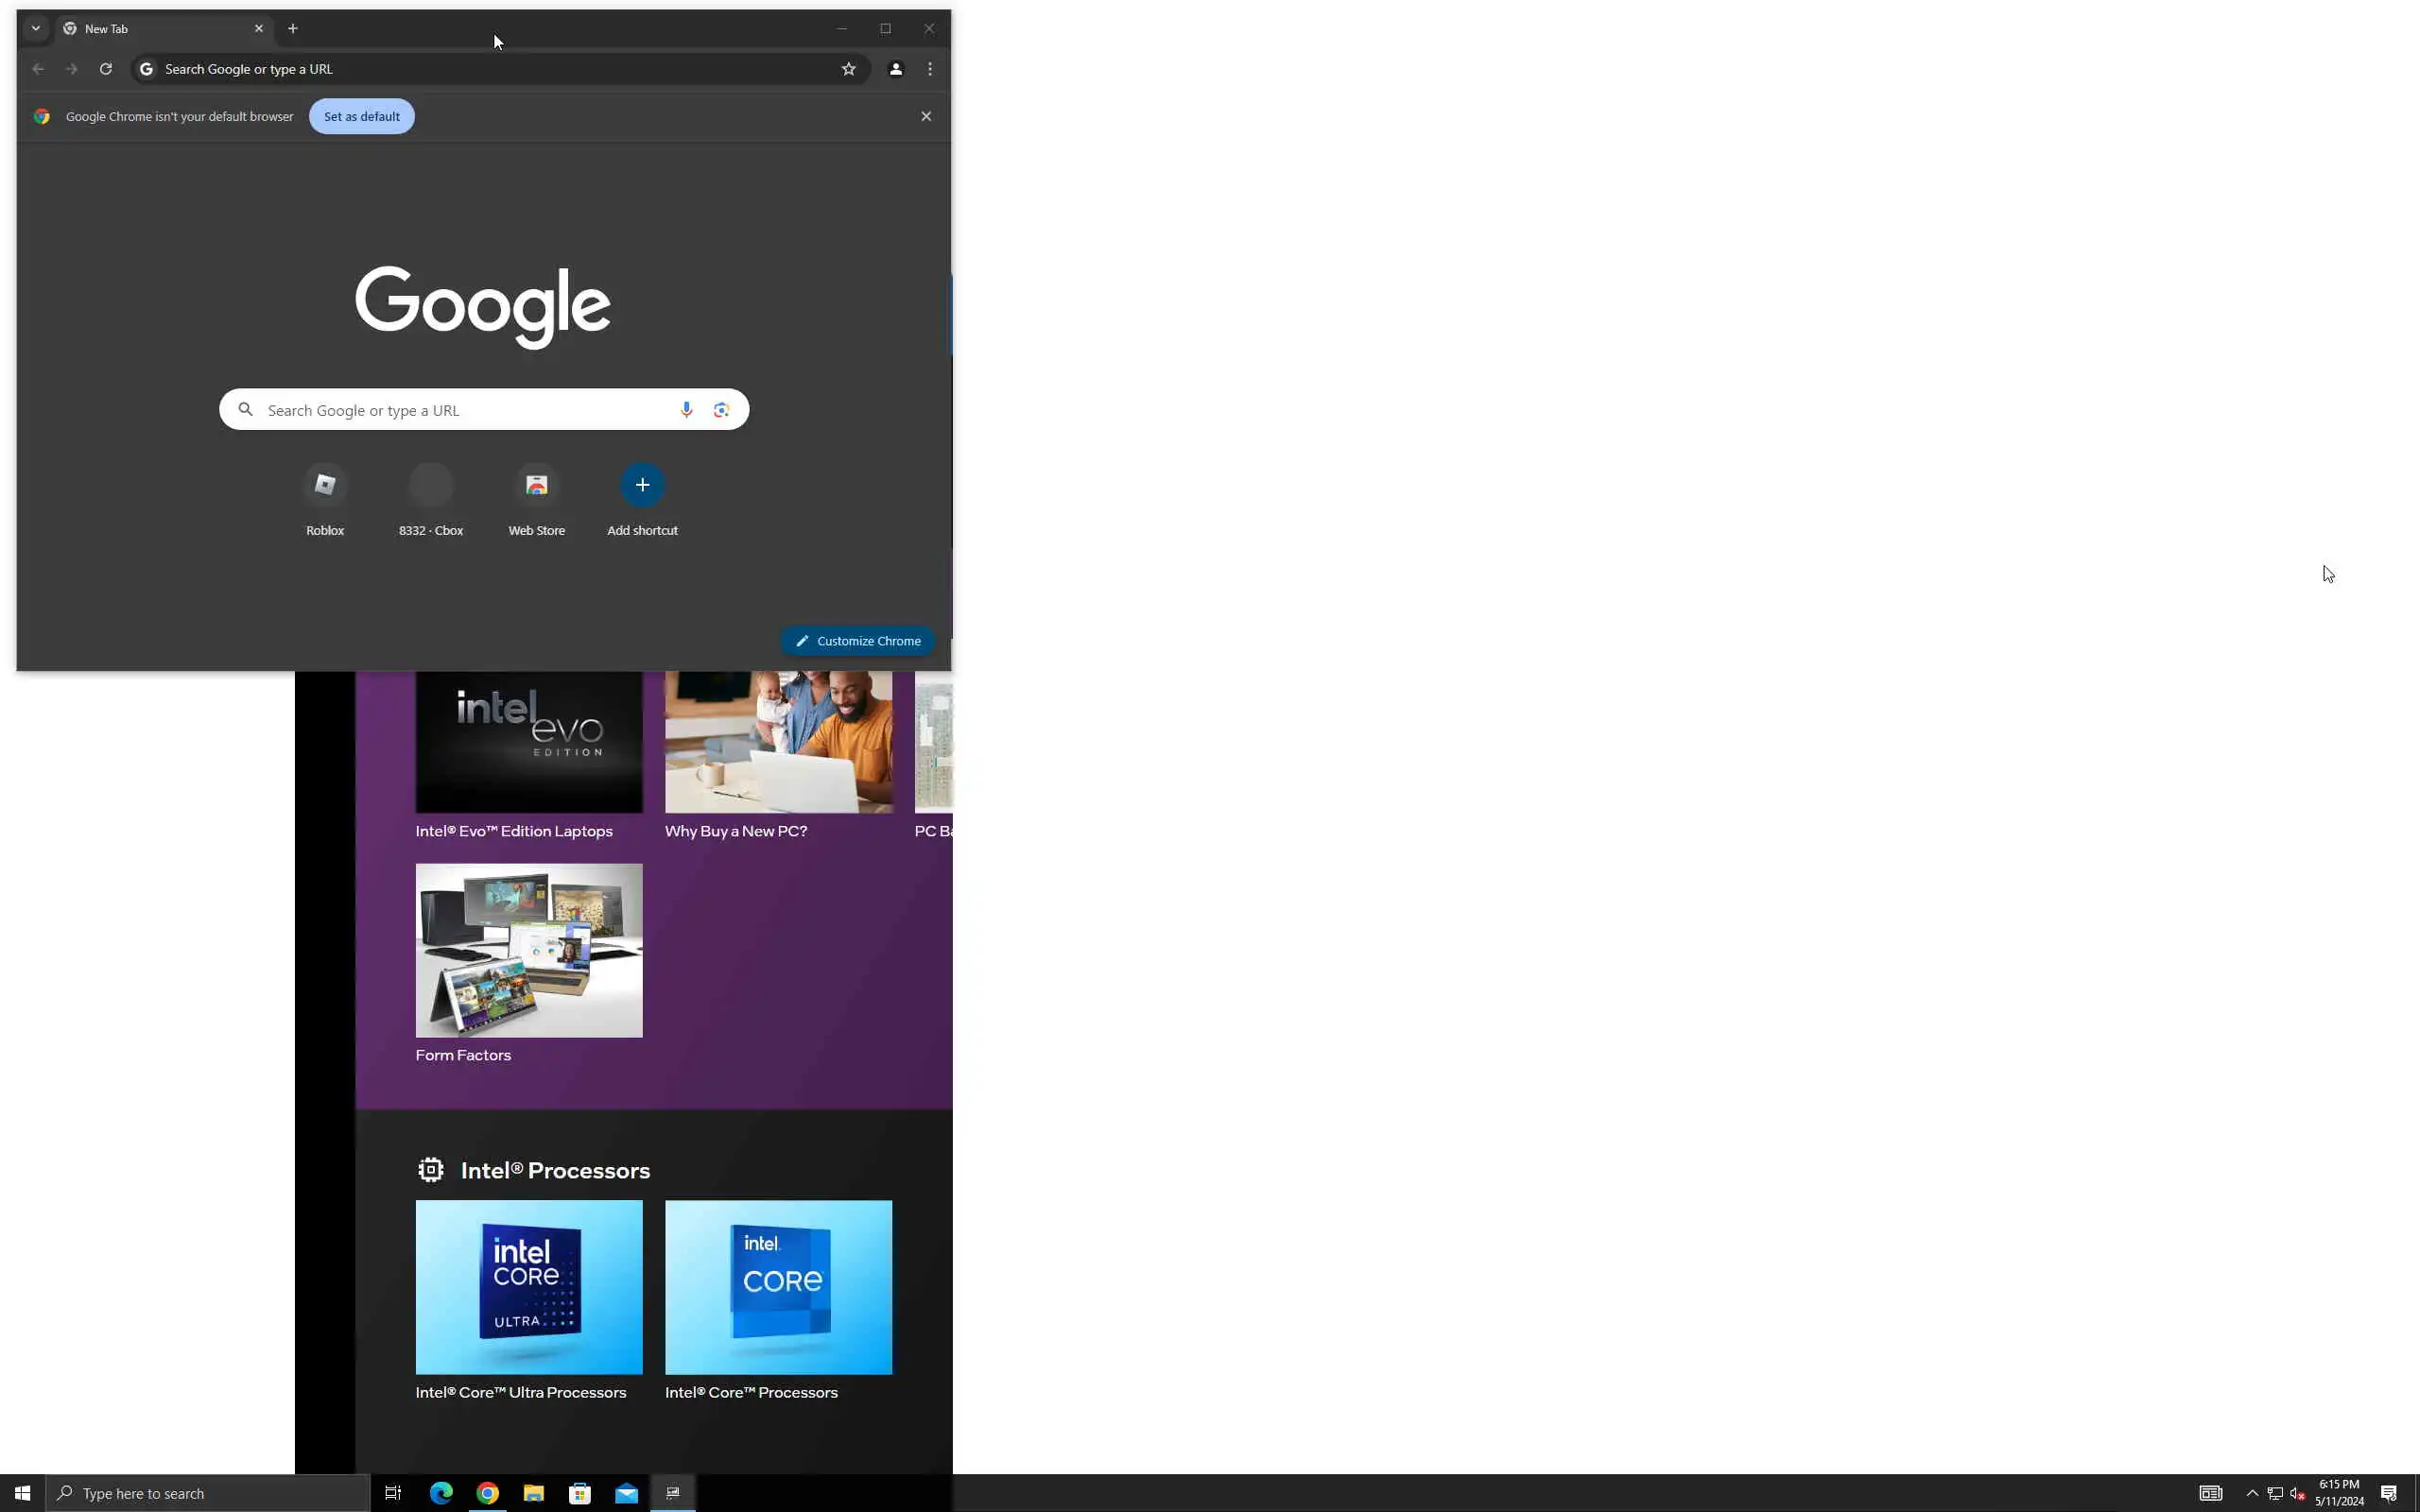Reload the current page
This screenshot has width=2420, height=1512.
point(105,69)
